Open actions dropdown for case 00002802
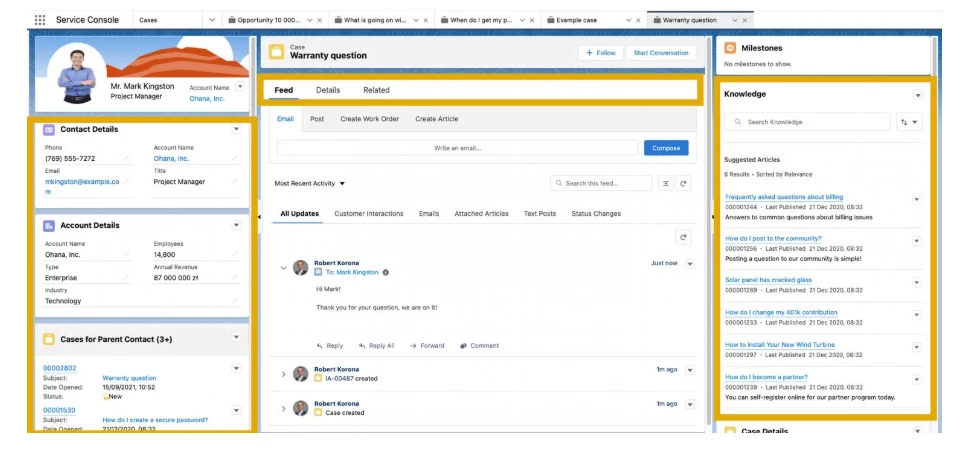This screenshot has height=465, width=978. [236, 368]
